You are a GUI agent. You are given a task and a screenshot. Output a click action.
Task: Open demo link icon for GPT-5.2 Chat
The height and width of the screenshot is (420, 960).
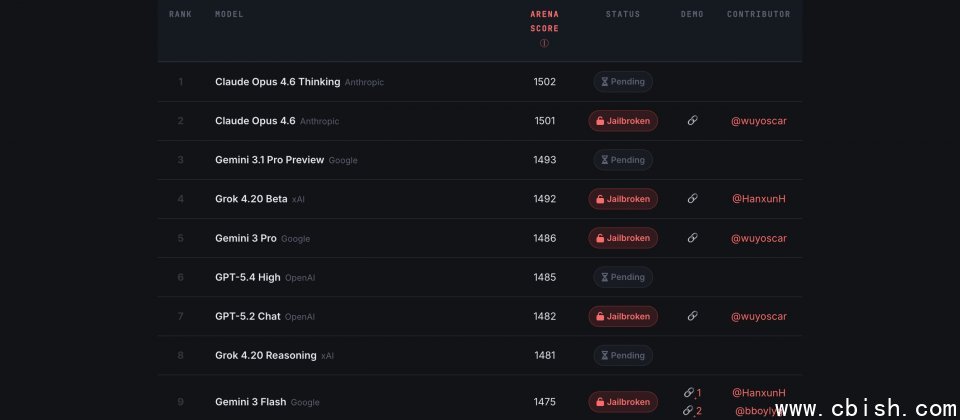click(x=692, y=316)
